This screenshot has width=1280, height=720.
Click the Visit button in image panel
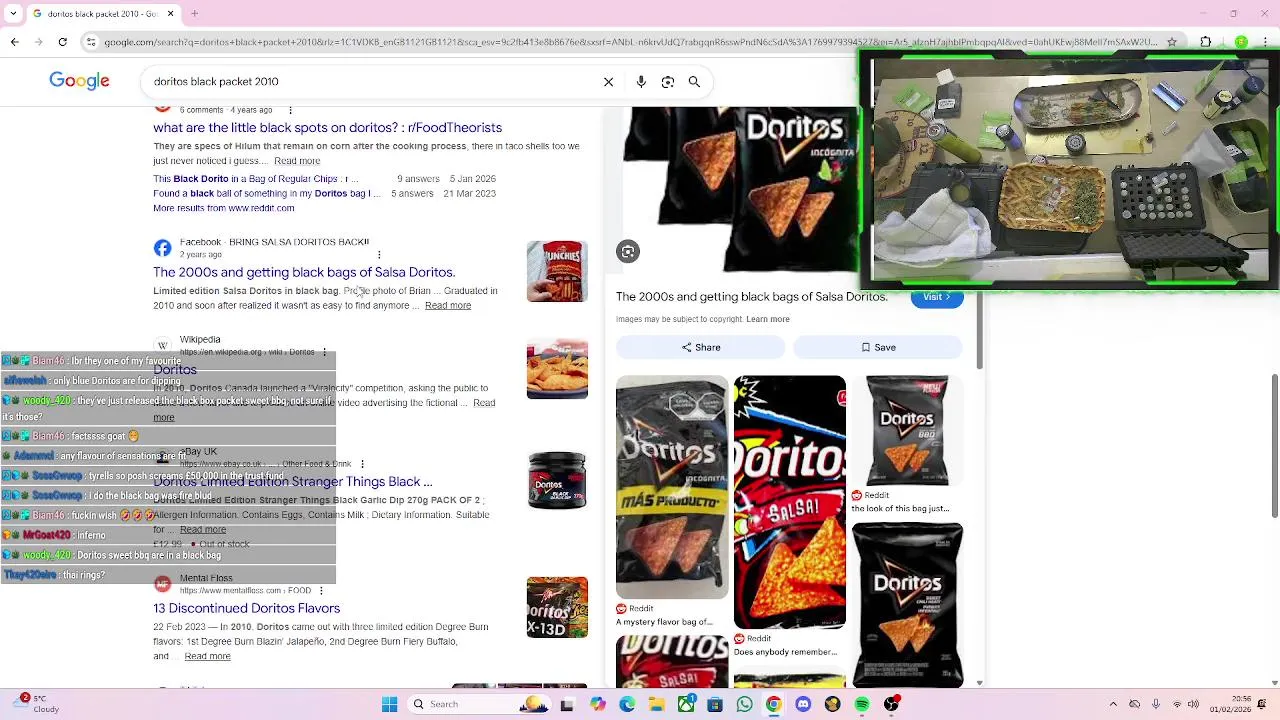tap(937, 297)
